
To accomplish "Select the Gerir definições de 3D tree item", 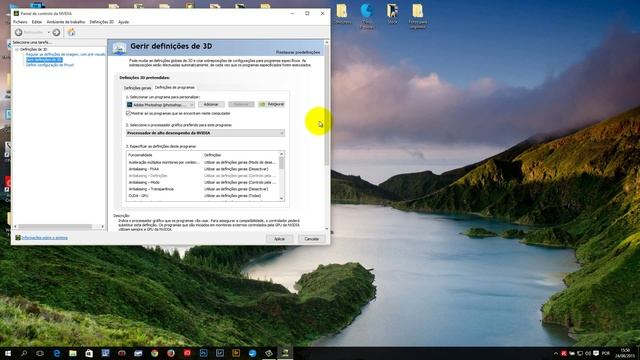I will point(44,60).
